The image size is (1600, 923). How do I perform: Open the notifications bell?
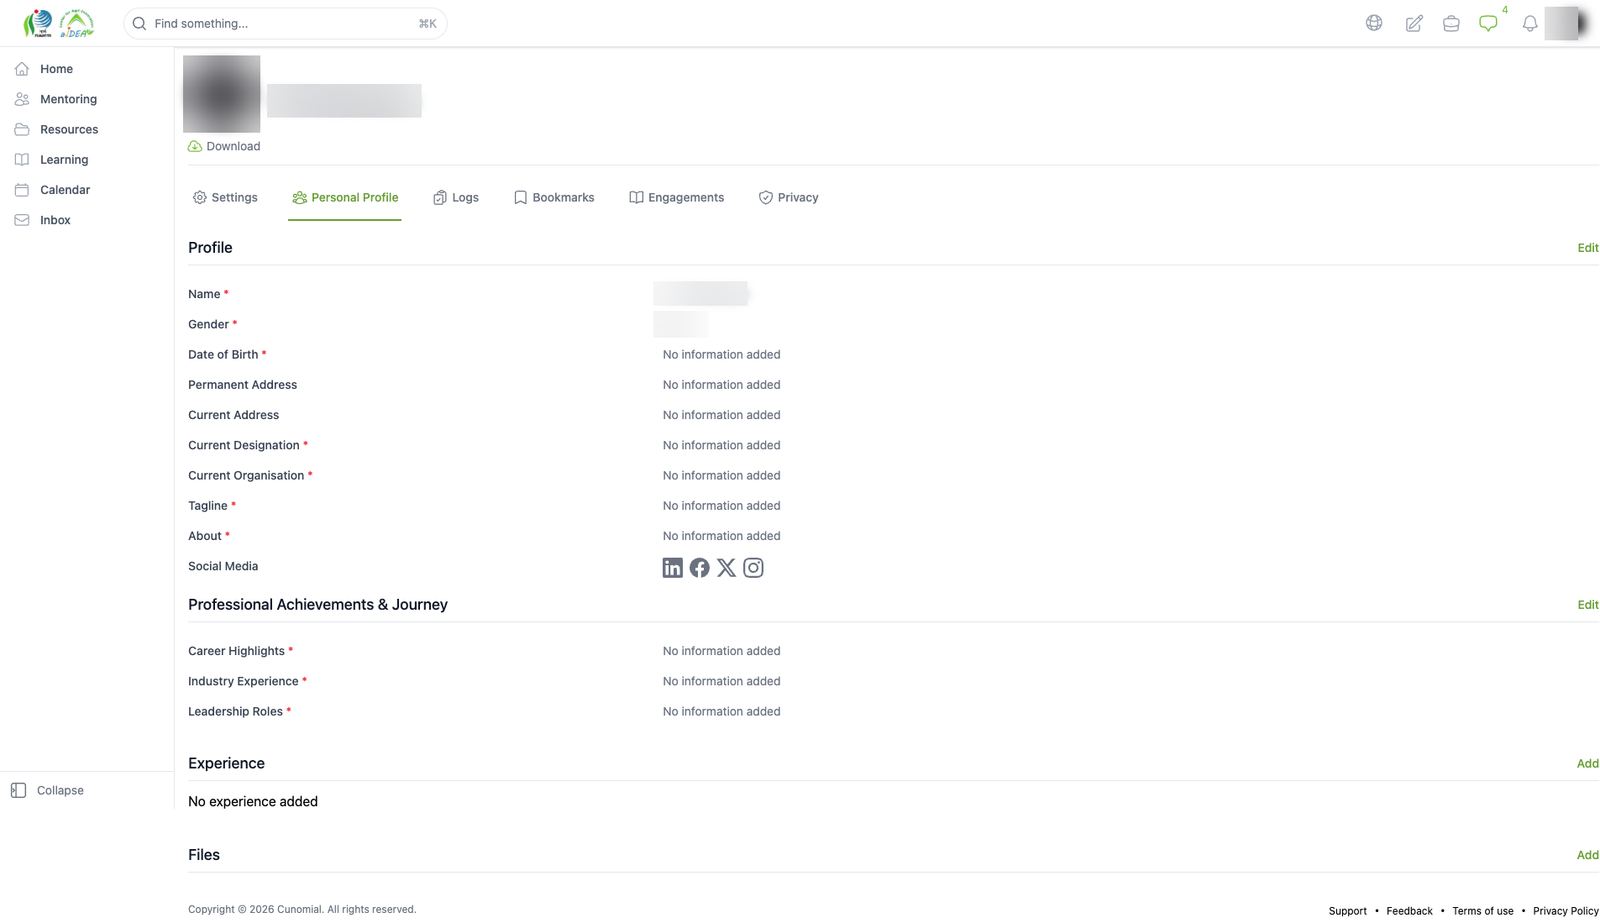pos(1530,23)
